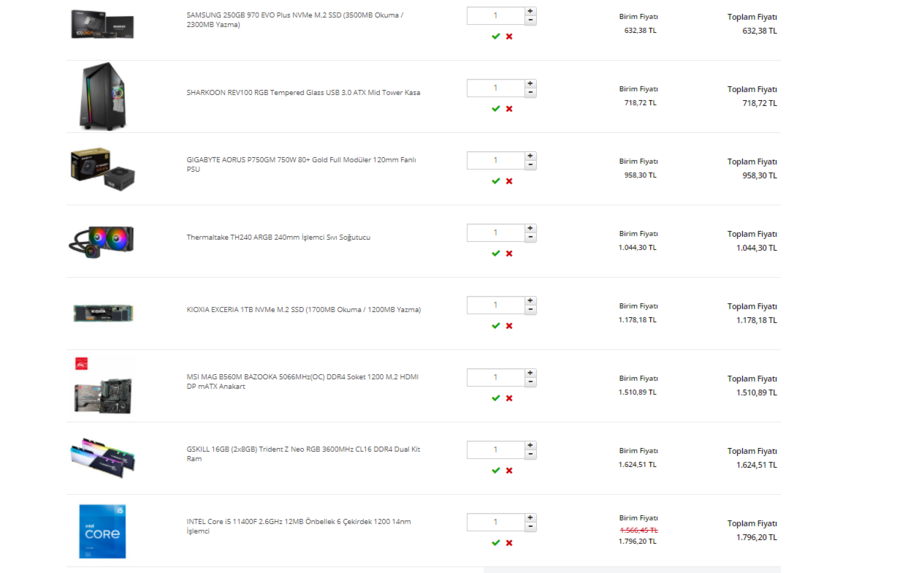Click the green check for the Thermaltake TH240 cooler
This screenshot has height=573, width=900.
[495, 253]
